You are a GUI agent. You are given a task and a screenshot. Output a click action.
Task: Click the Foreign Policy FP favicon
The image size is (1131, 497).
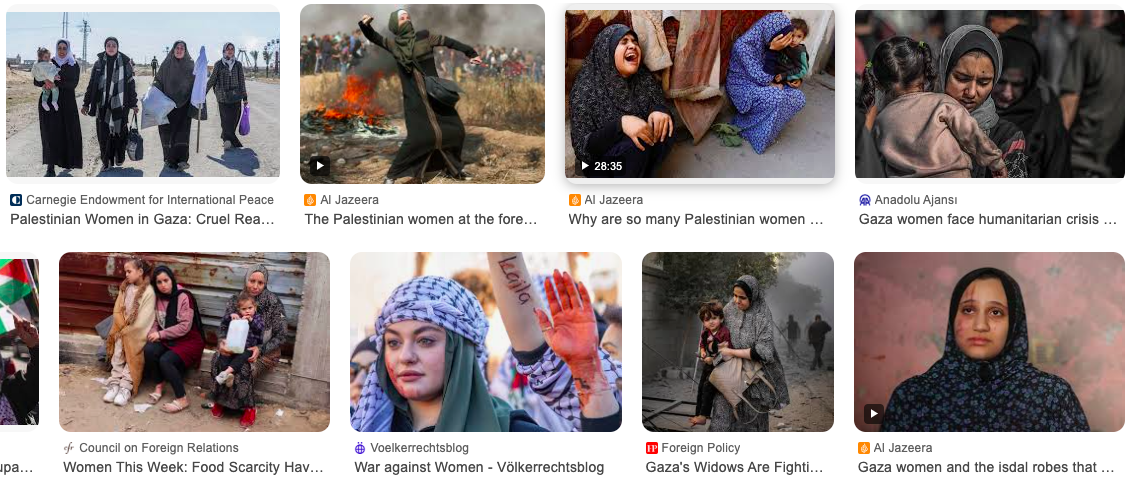[x=651, y=448]
